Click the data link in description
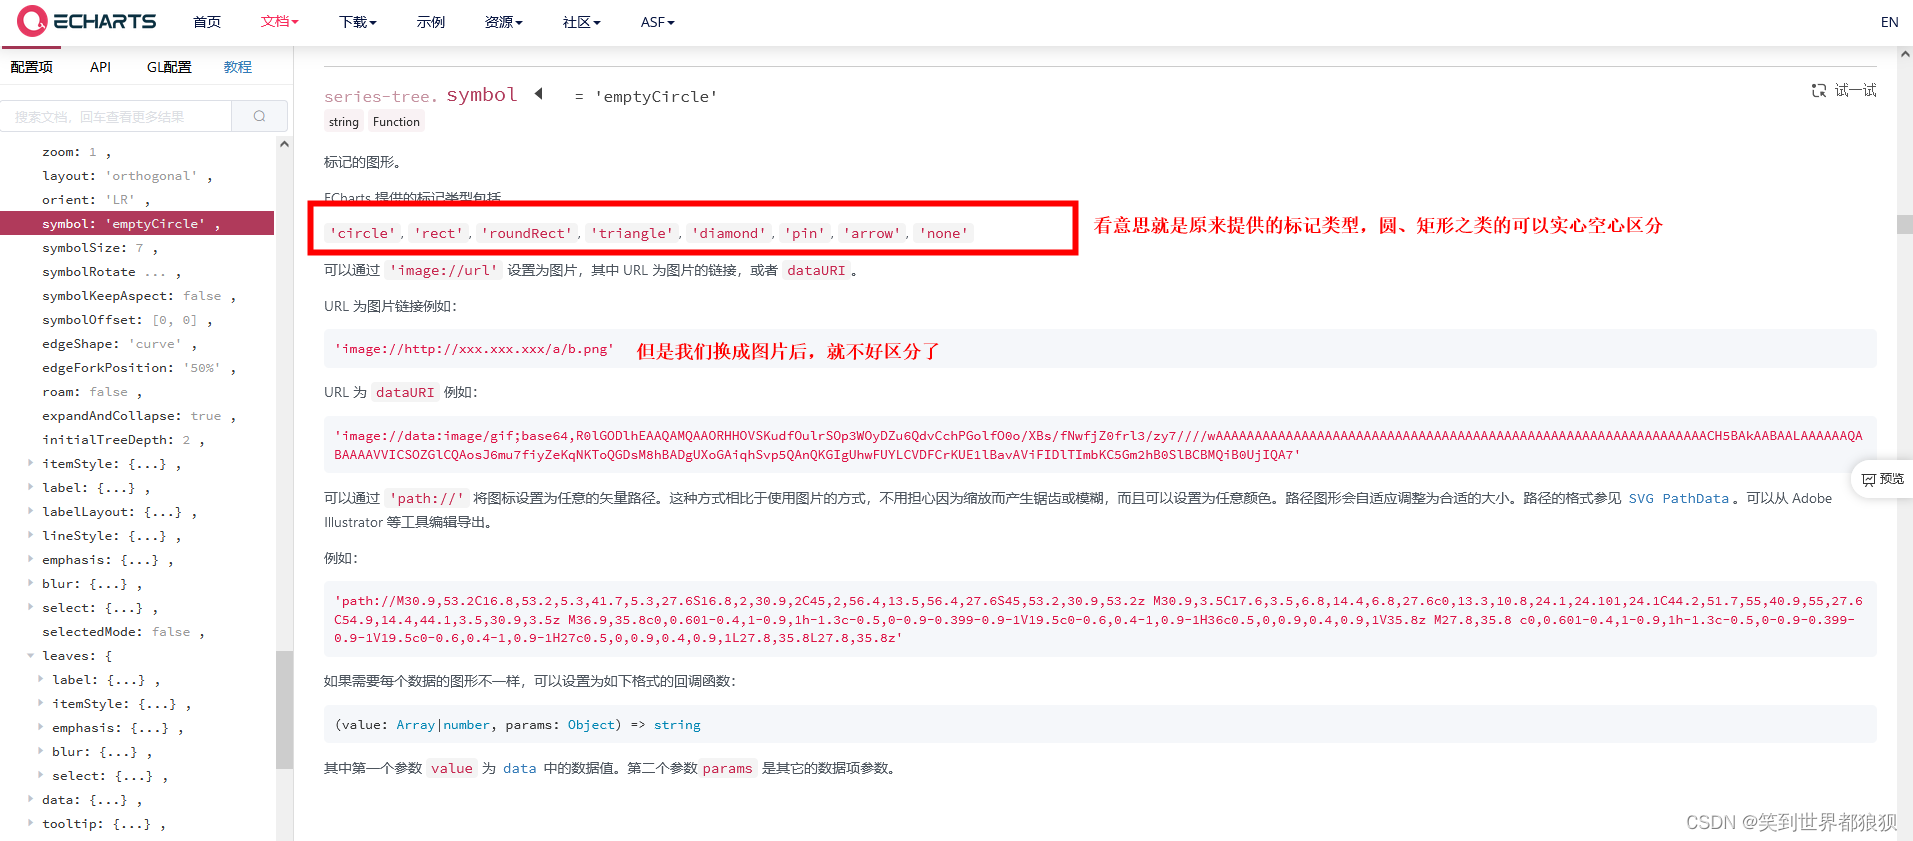The height and width of the screenshot is (841, 1913). click(x=519, y=768)
